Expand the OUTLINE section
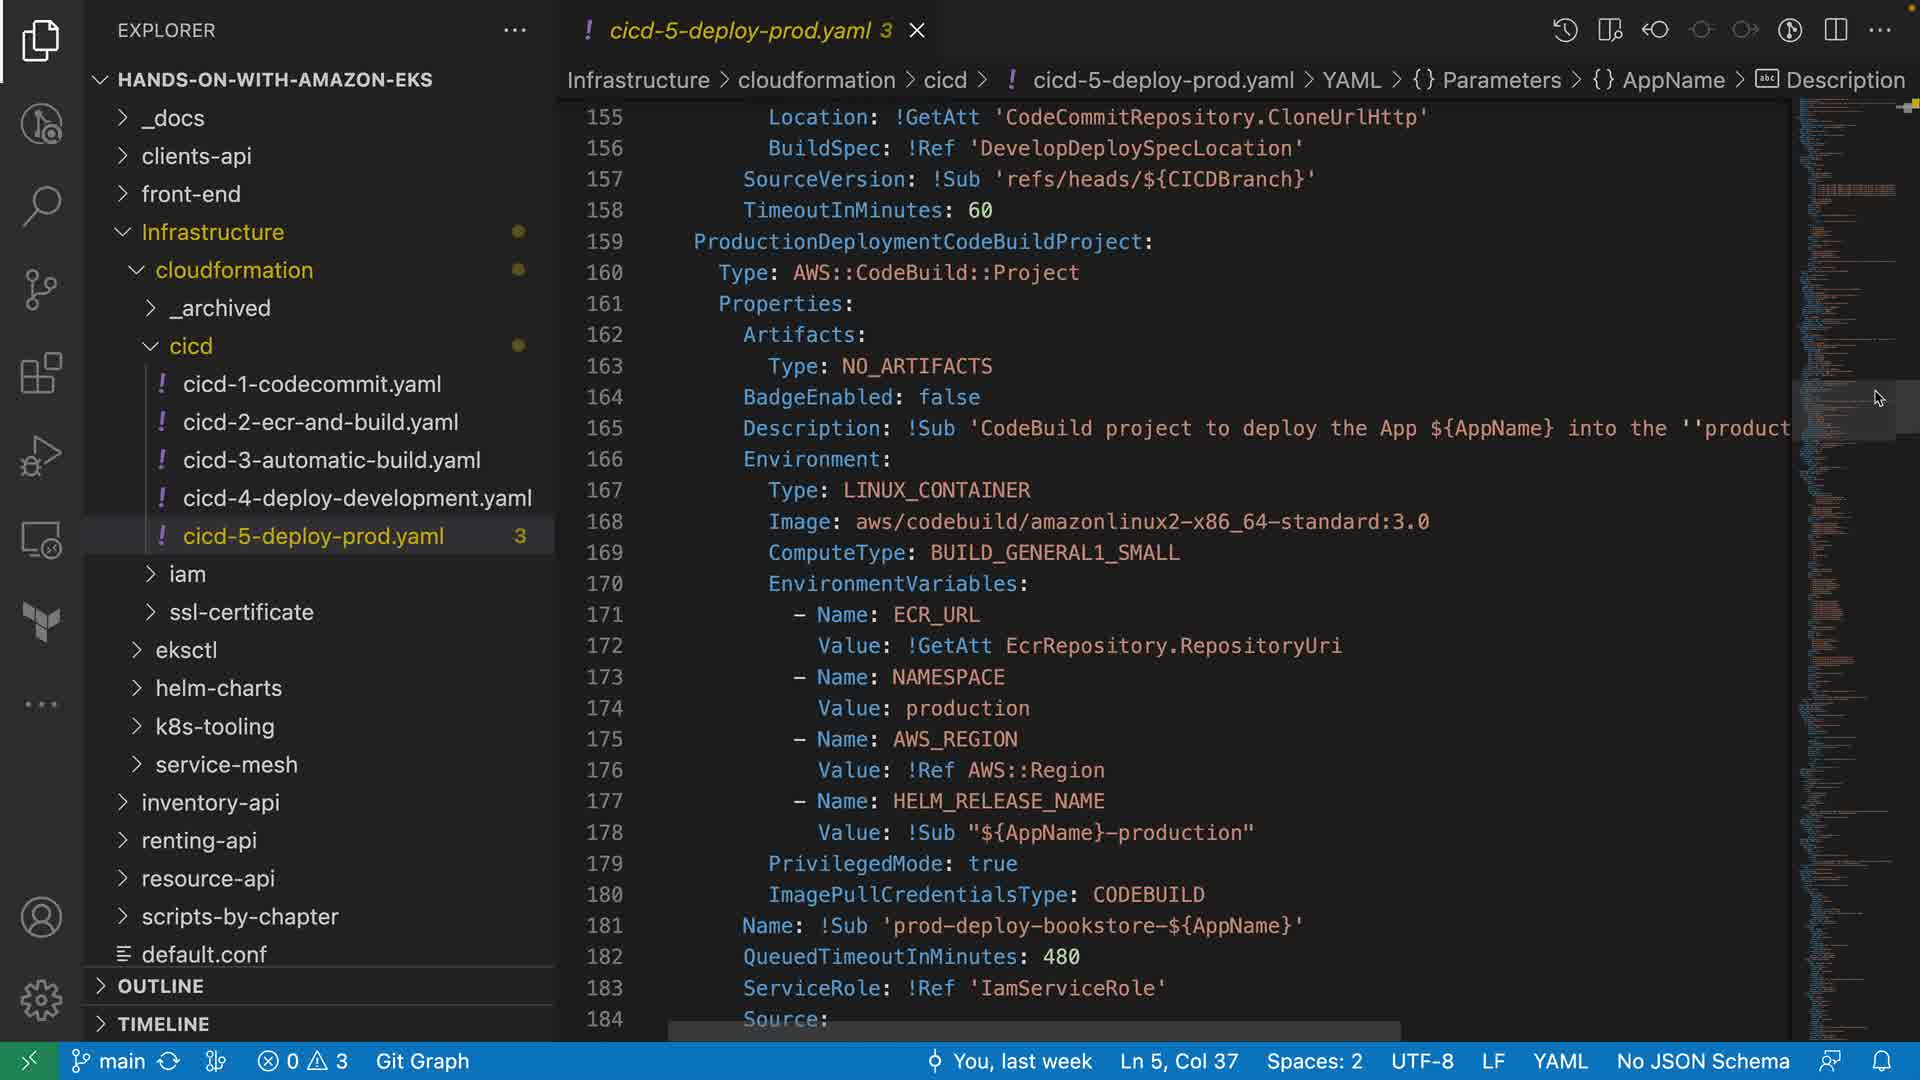Viewport: 1920px width, 1080px height. click(160, 986)
